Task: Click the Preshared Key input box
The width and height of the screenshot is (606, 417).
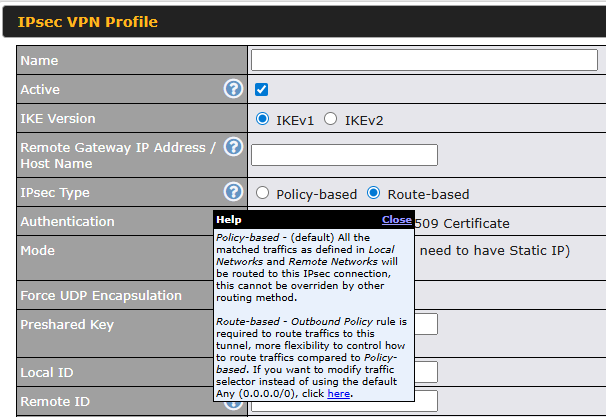Action: tap(427, 324)
